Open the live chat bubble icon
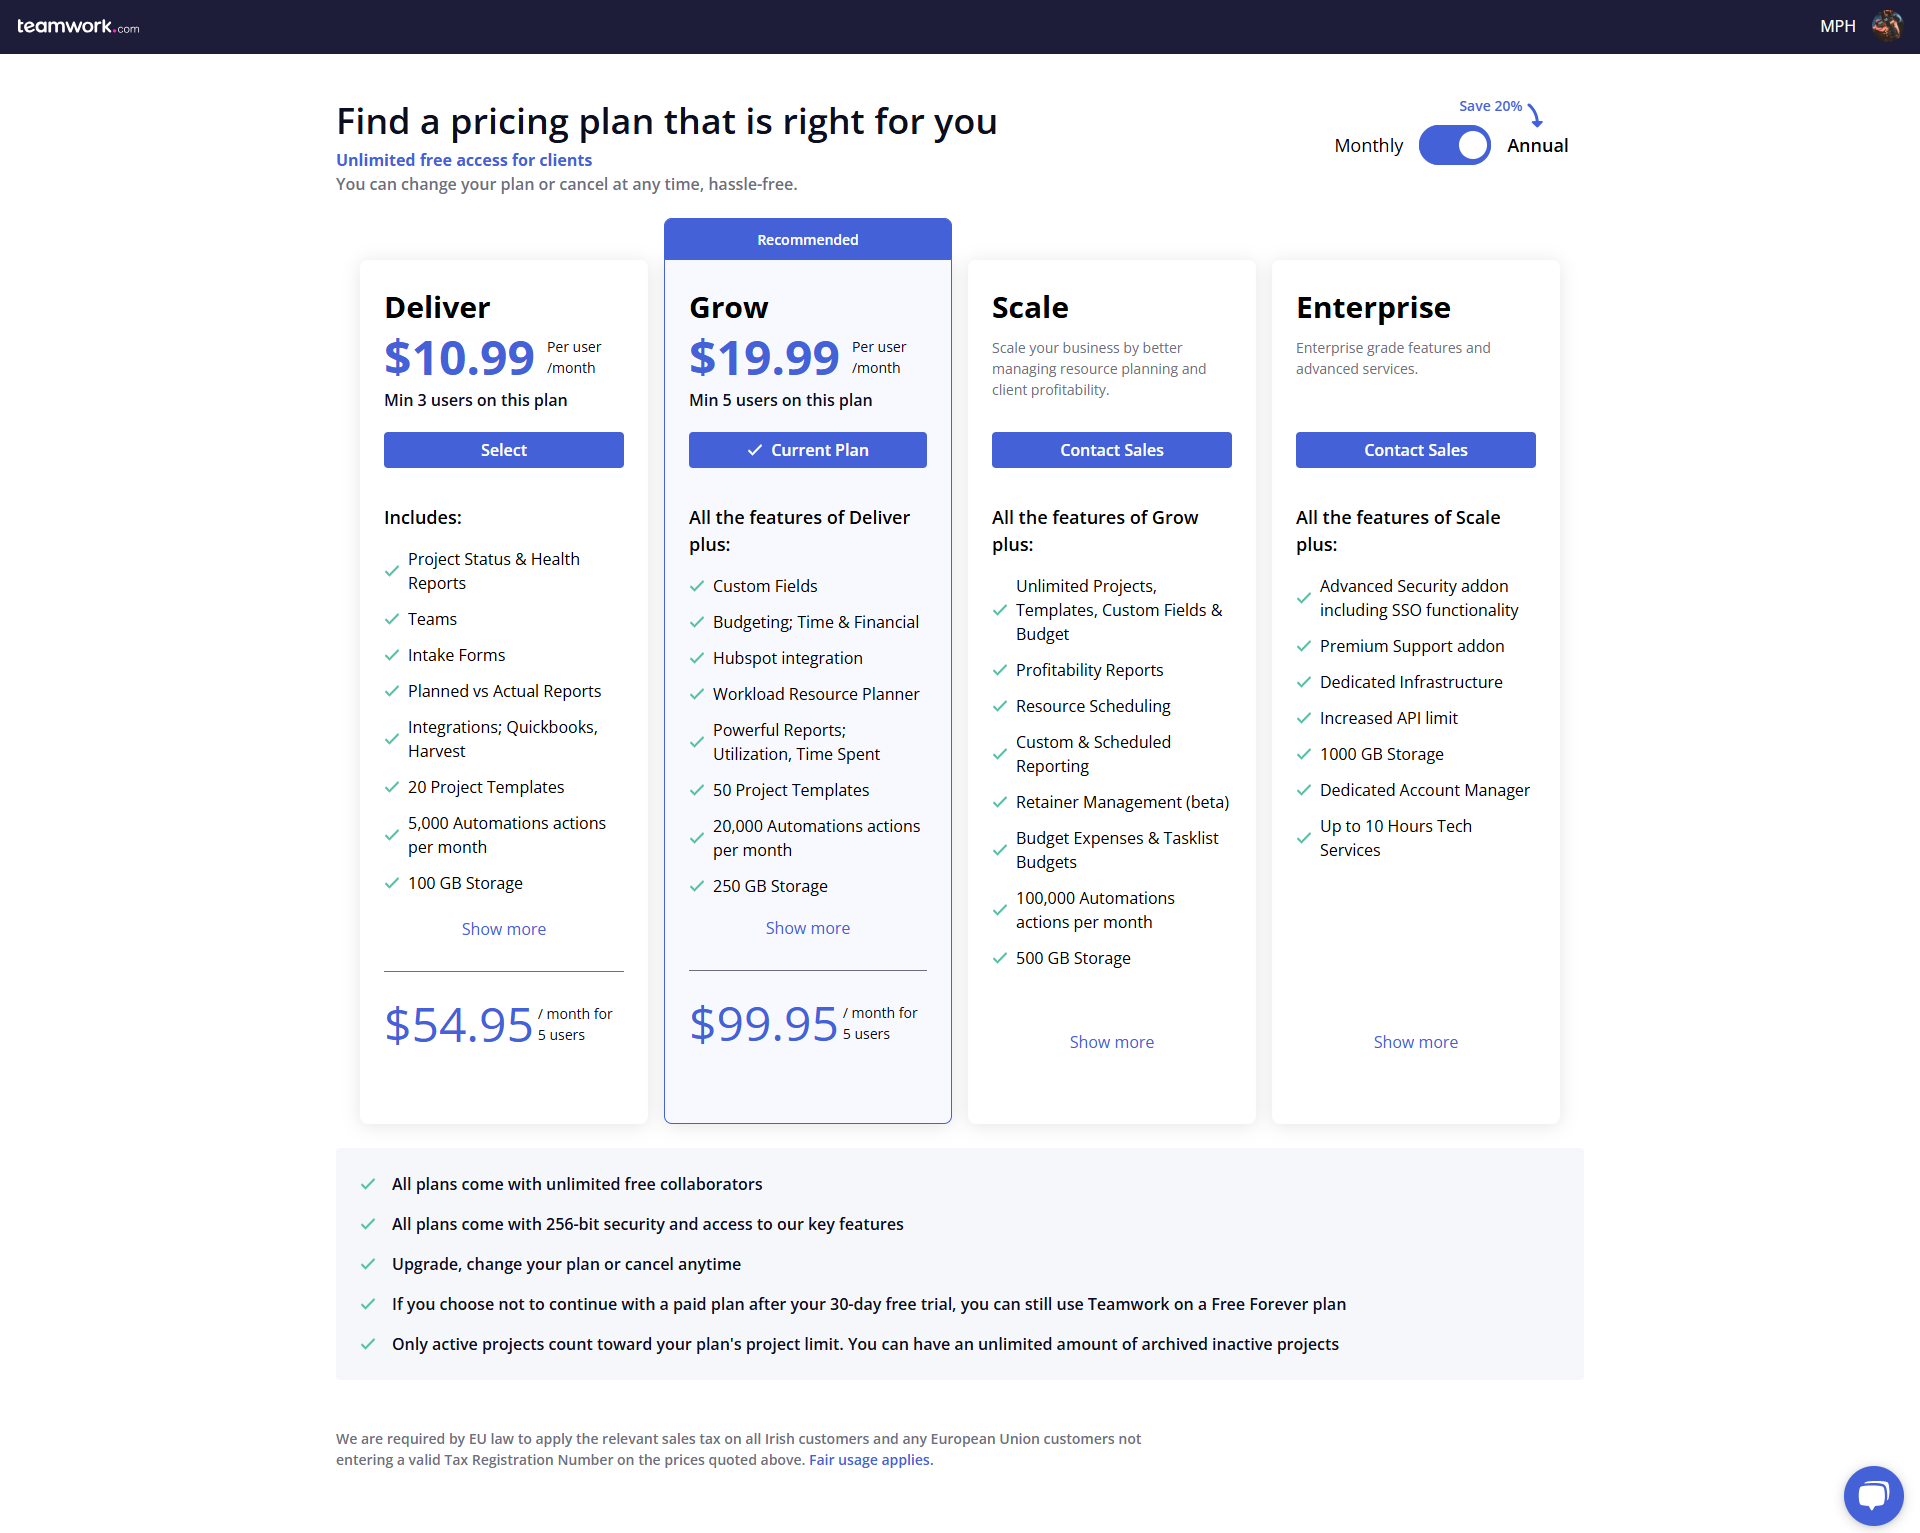This screenshot has height=1533, width=1920. point(1872,1495)
